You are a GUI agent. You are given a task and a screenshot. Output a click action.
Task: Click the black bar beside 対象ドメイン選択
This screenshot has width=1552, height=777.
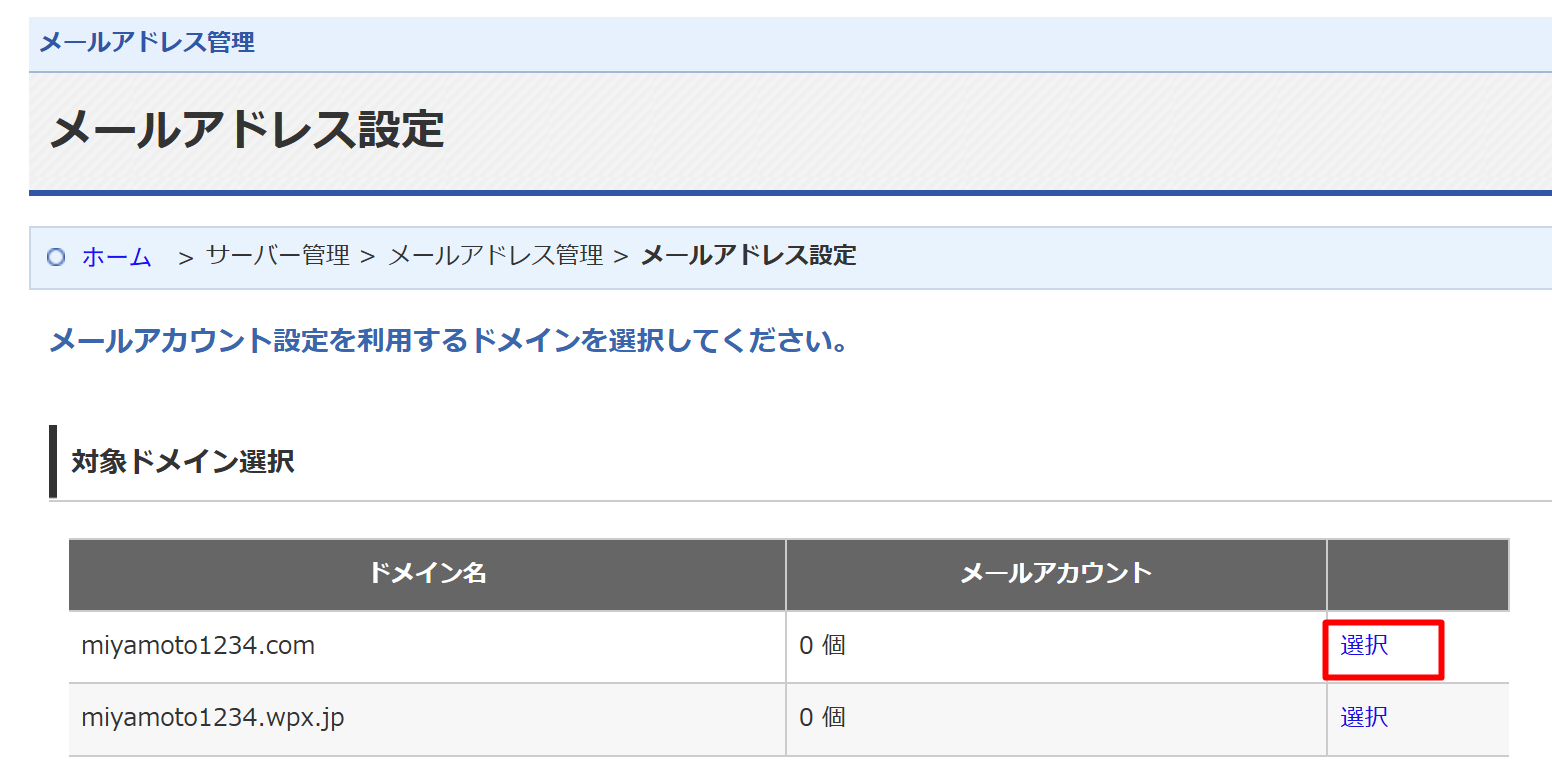tap(53, 461)
